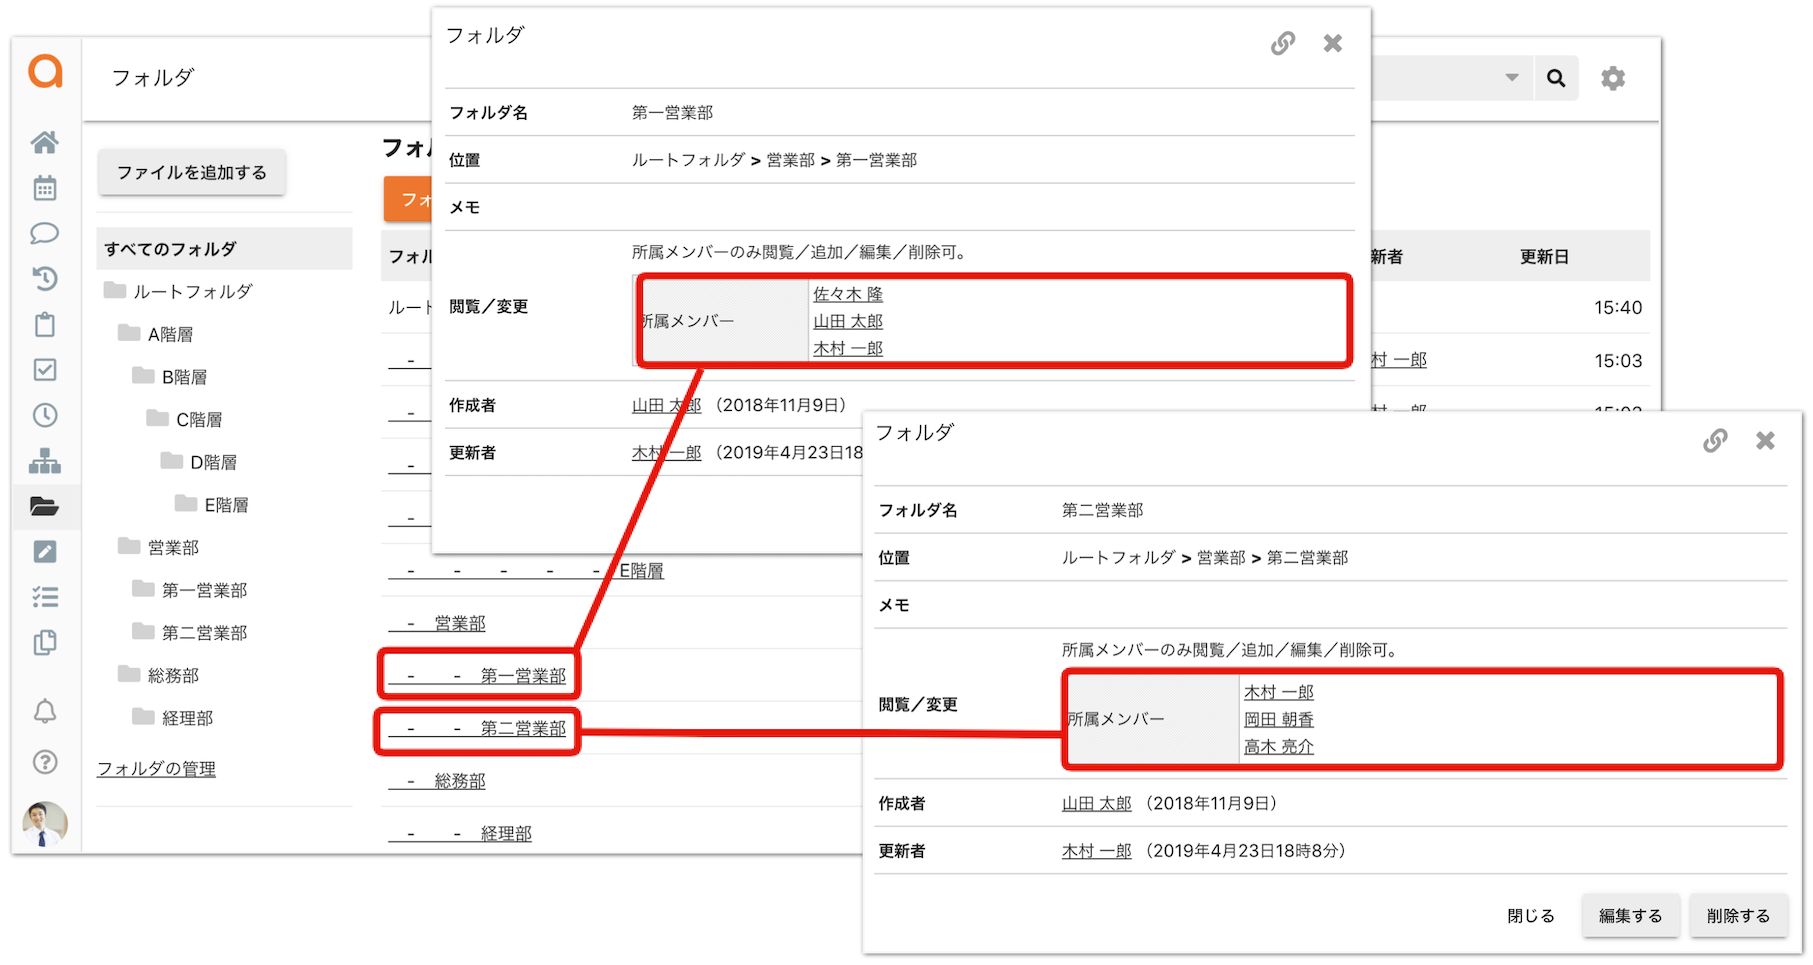
Task: Open member 山田 太郎 in 所属メンバー list
Action: point(848,321)
